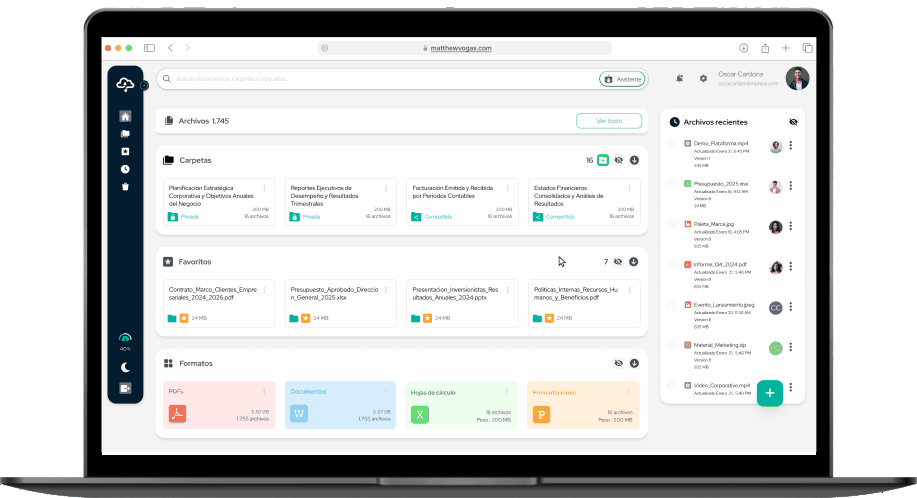The height and width of the screenshot is (498, 917).
Task: Open the settings gear icon
Action: coord(704,78)
